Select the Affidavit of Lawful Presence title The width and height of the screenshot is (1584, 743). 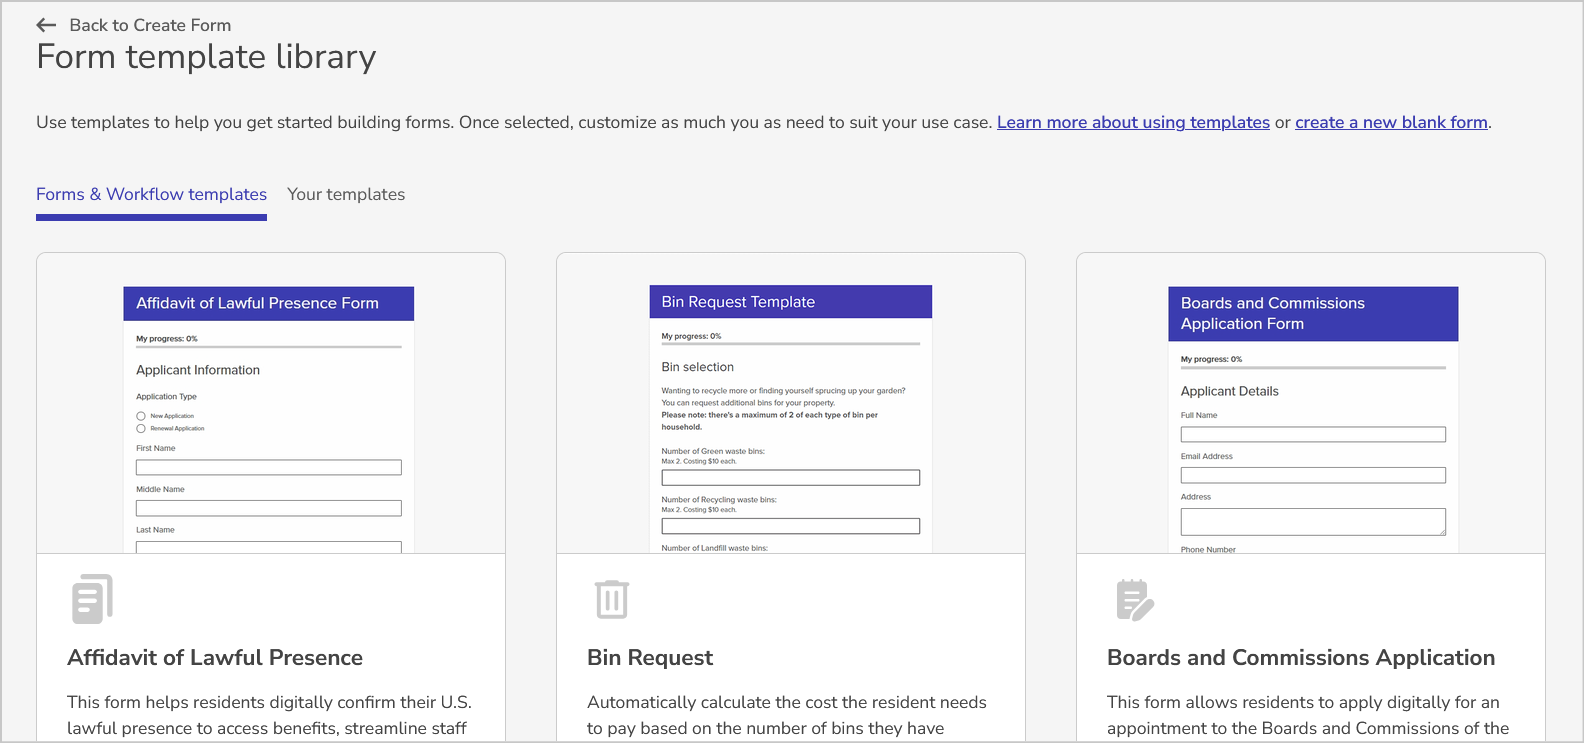(215, 657)
